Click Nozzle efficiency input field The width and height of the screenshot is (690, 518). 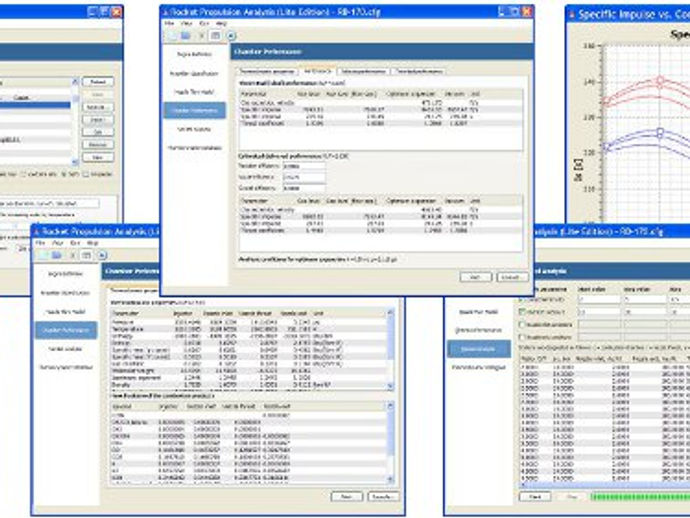(x=304, y=177)
